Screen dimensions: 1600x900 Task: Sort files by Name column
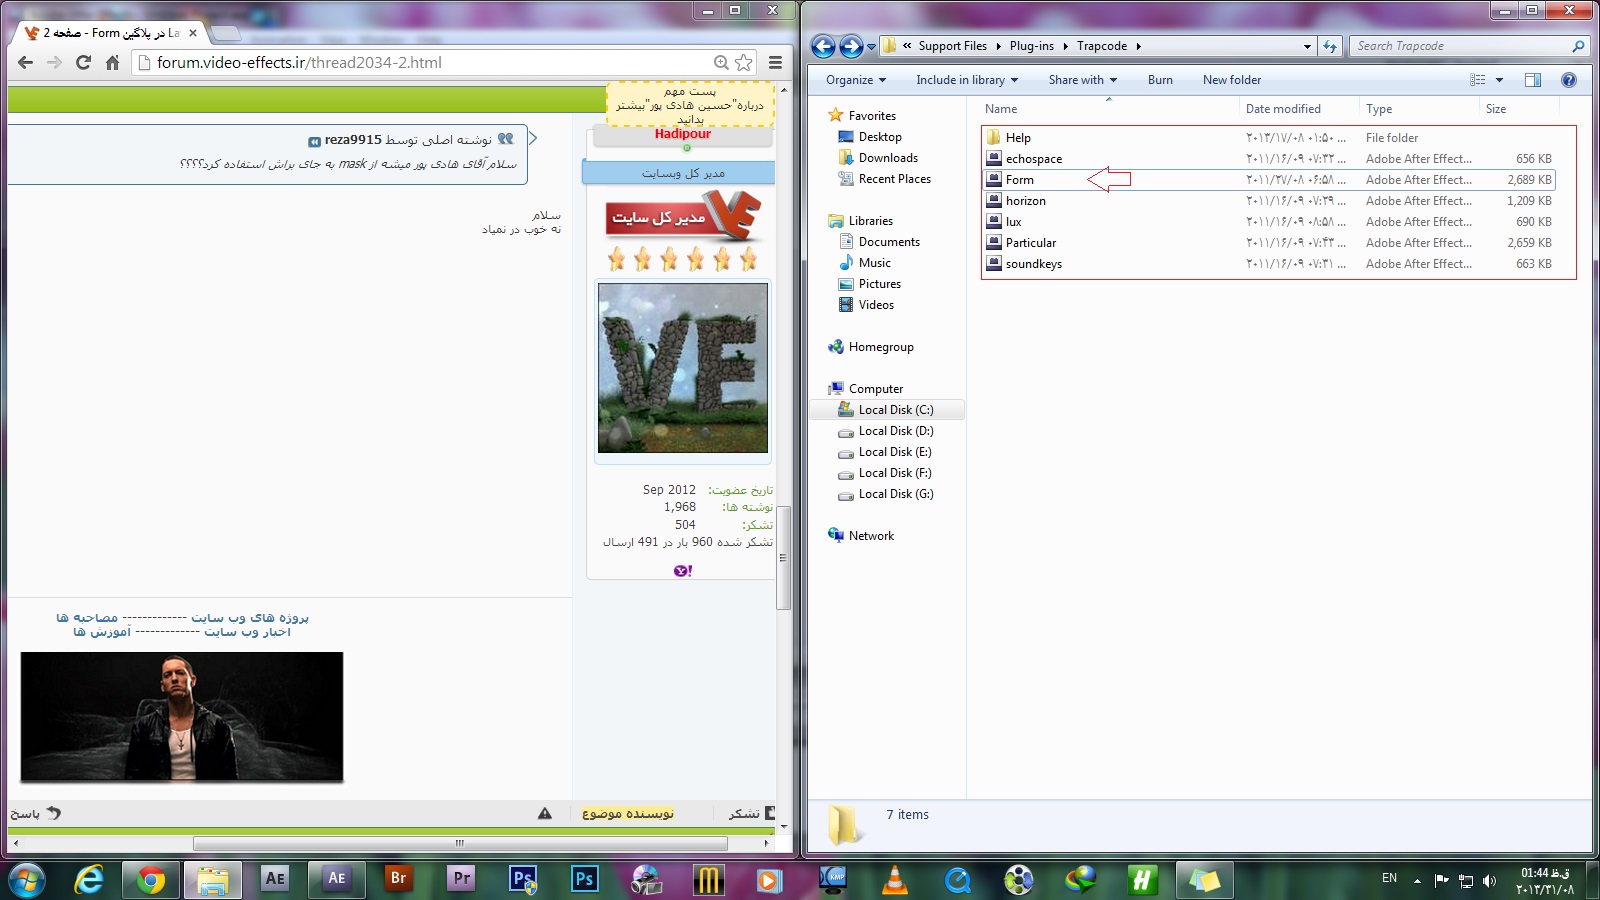1001,109
